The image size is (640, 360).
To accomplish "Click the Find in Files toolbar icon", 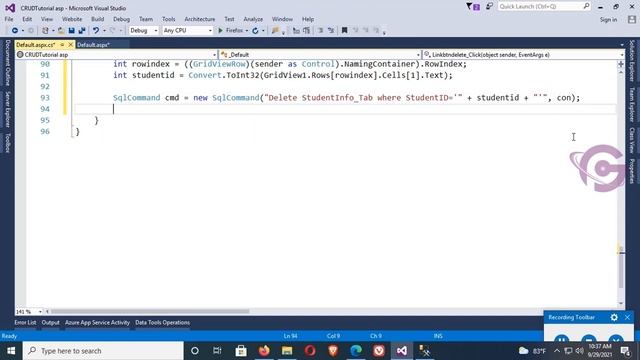I will tap(276, 31).
